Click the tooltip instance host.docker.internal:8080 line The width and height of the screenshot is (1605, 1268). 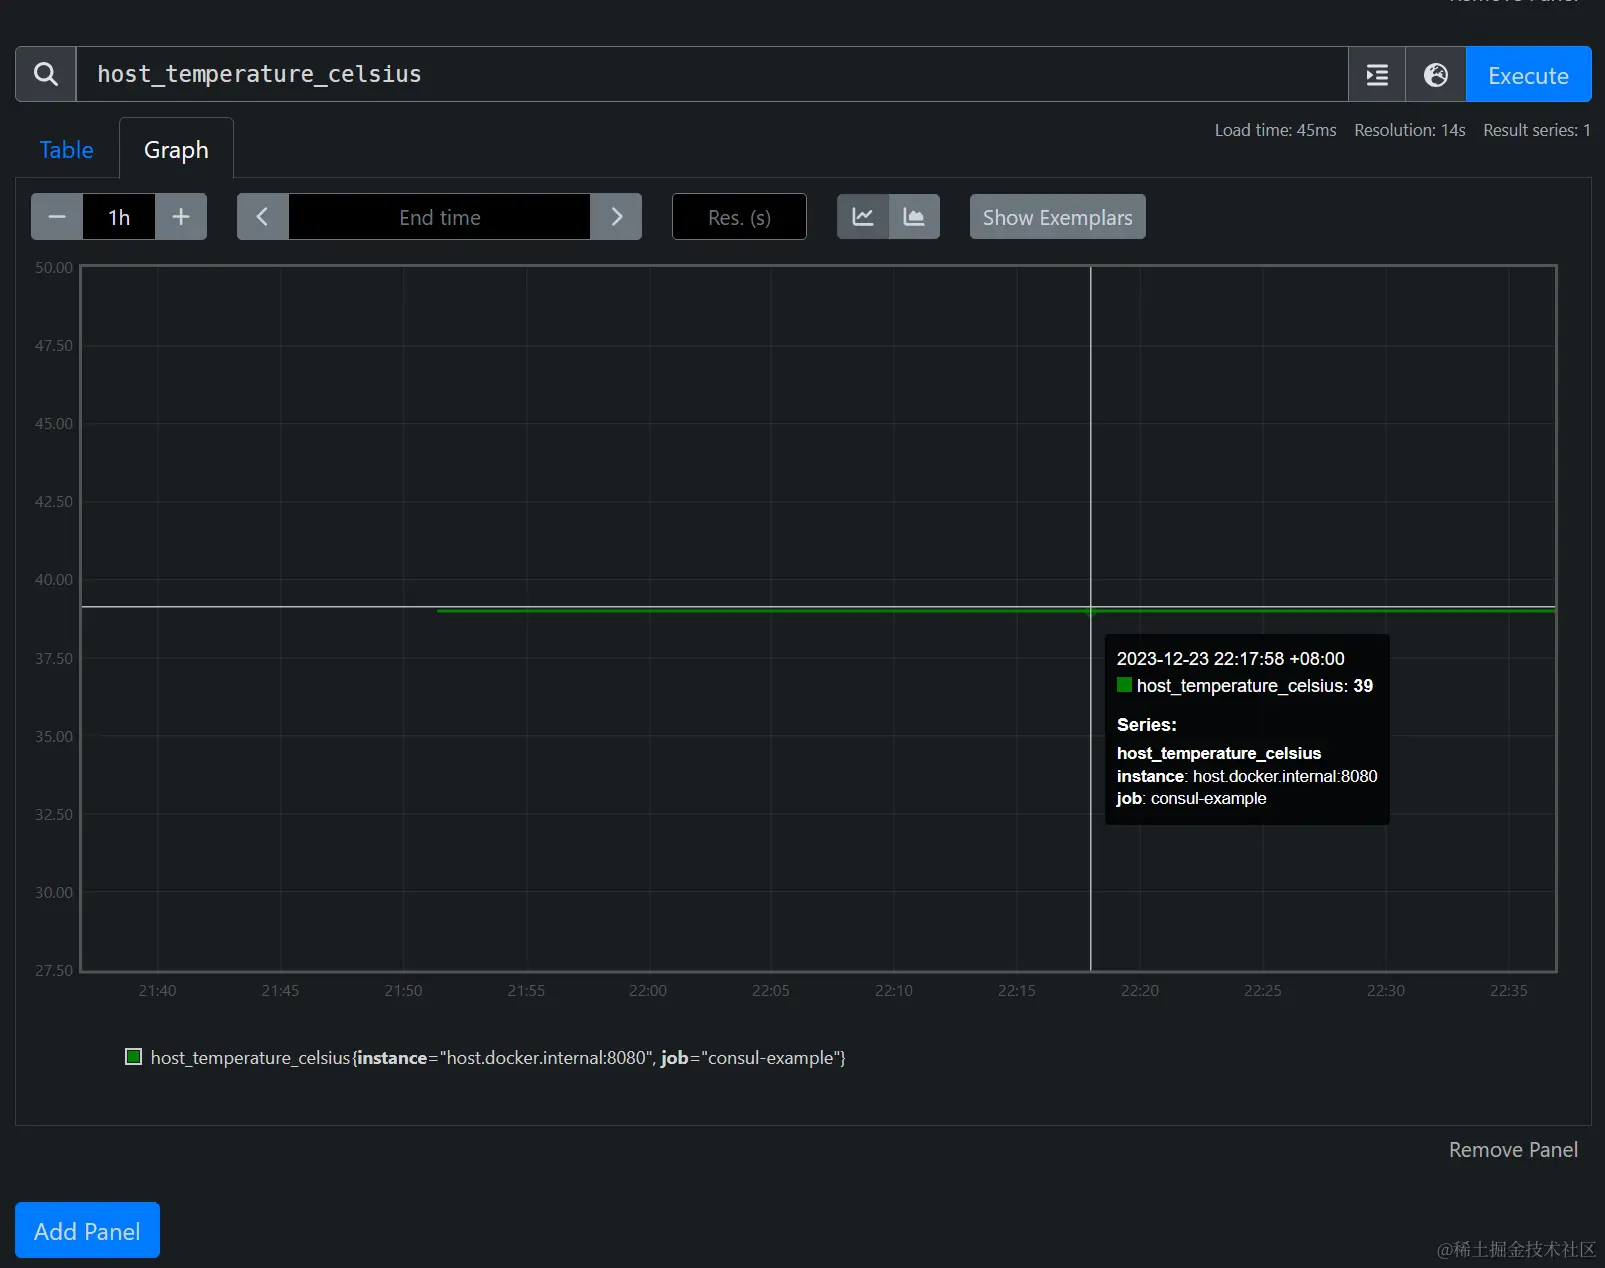click(x=1247, y=776)
